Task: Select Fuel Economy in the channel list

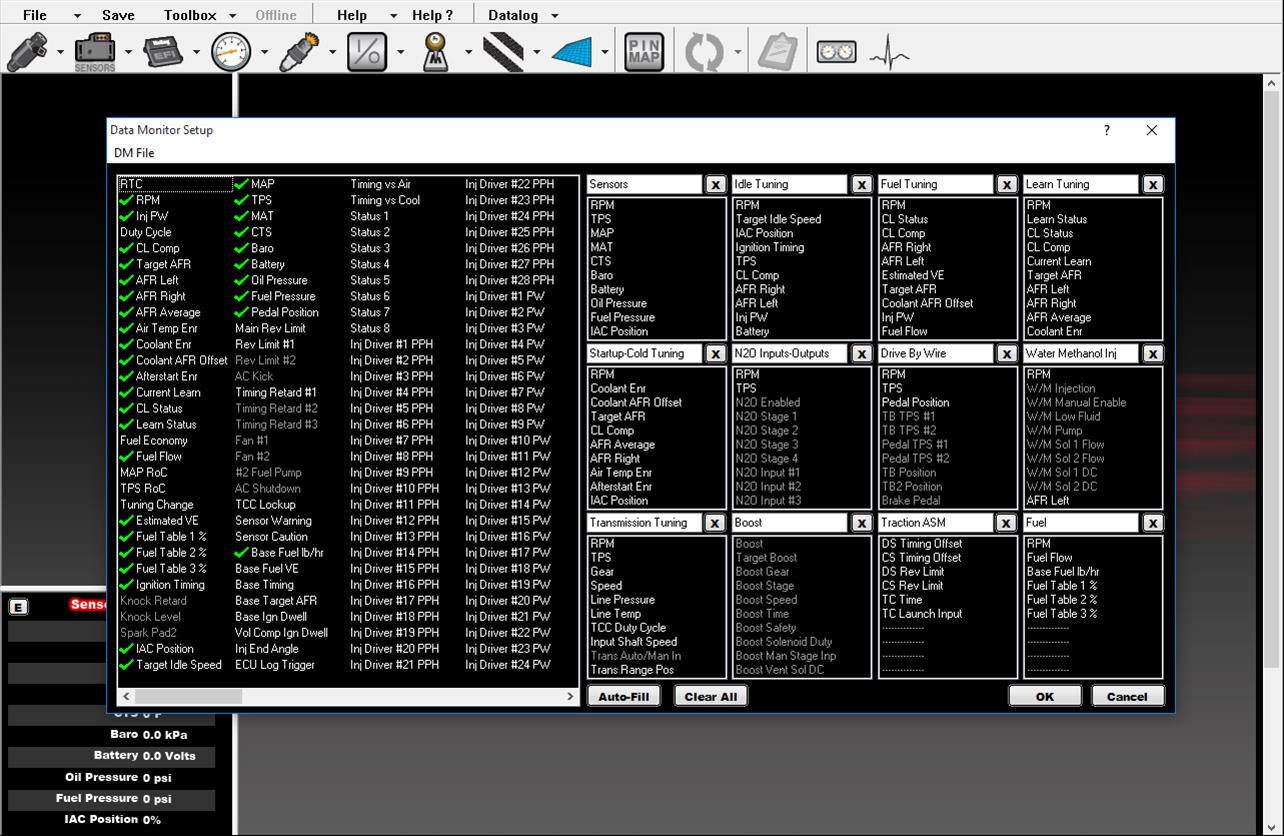Action: click(x=154, y=440)
